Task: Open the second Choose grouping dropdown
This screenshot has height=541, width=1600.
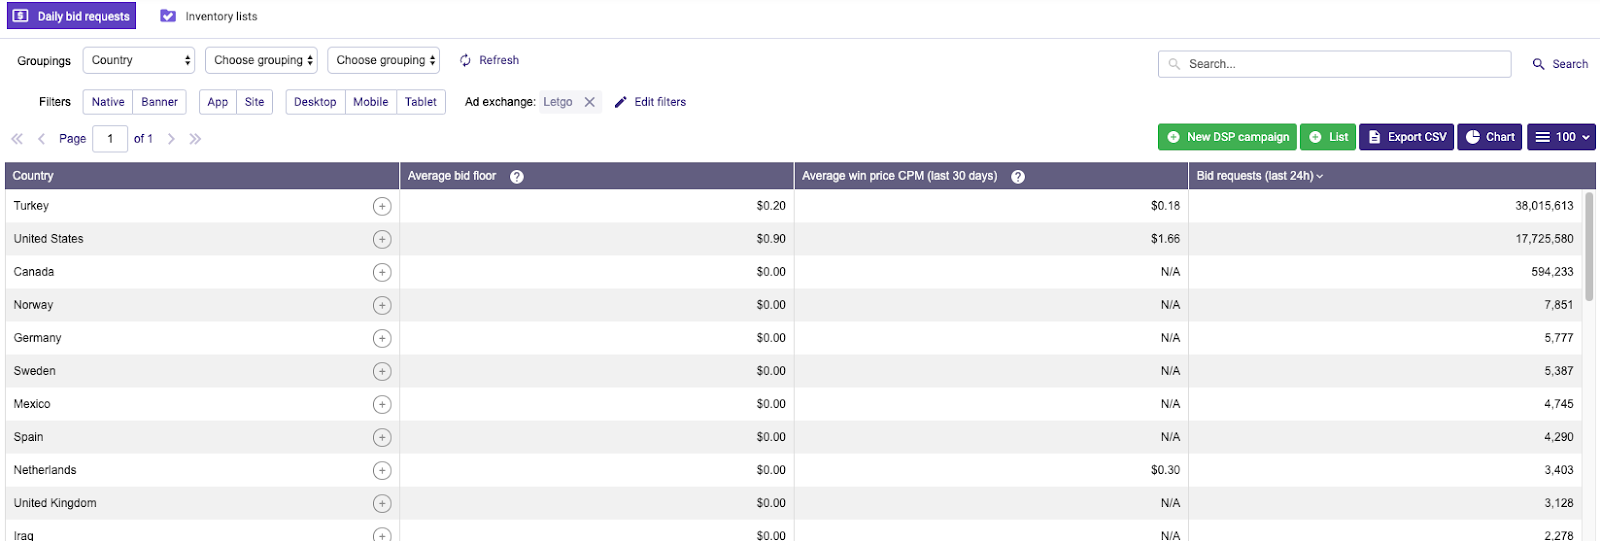Action: point(261,60)
